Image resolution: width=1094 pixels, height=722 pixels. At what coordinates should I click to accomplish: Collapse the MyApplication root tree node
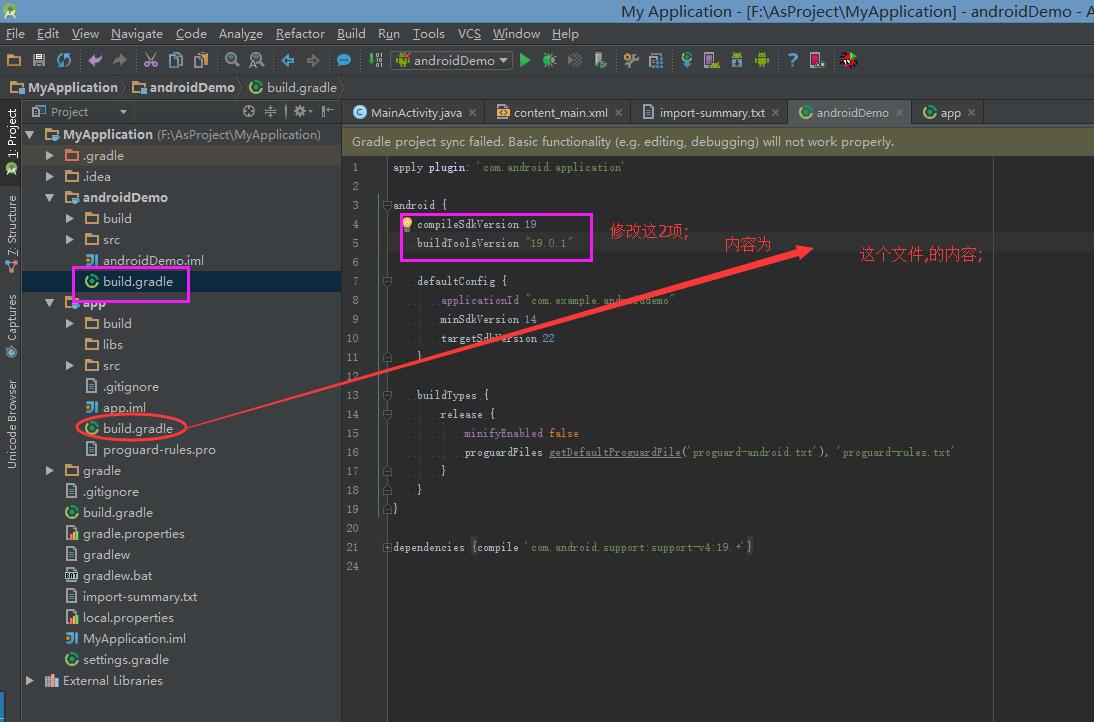pos(30,135)
